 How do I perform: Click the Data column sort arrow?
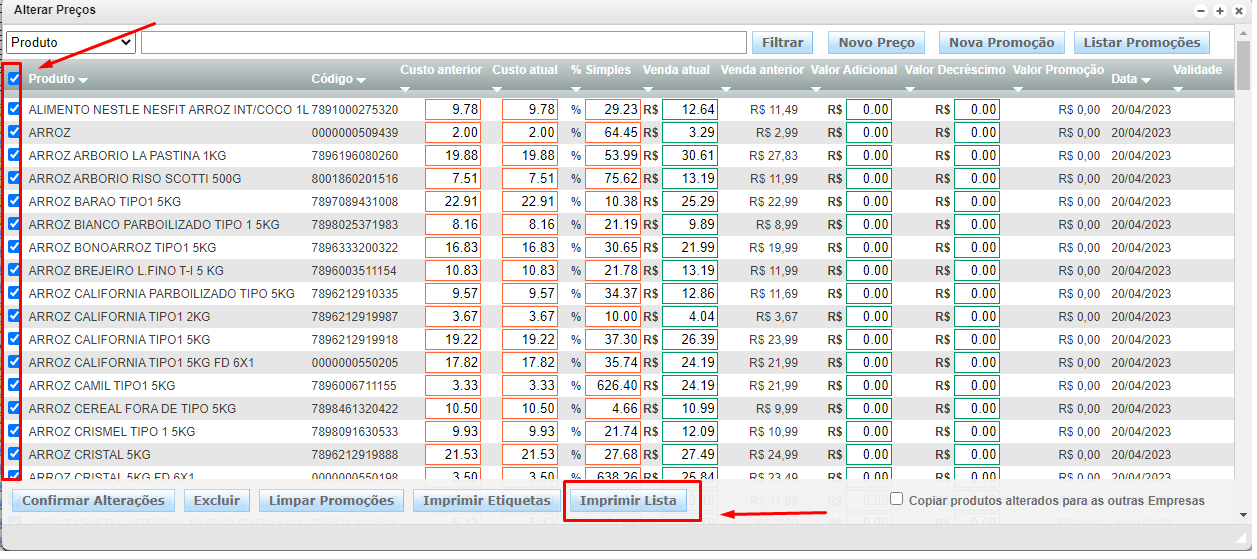1145,80
